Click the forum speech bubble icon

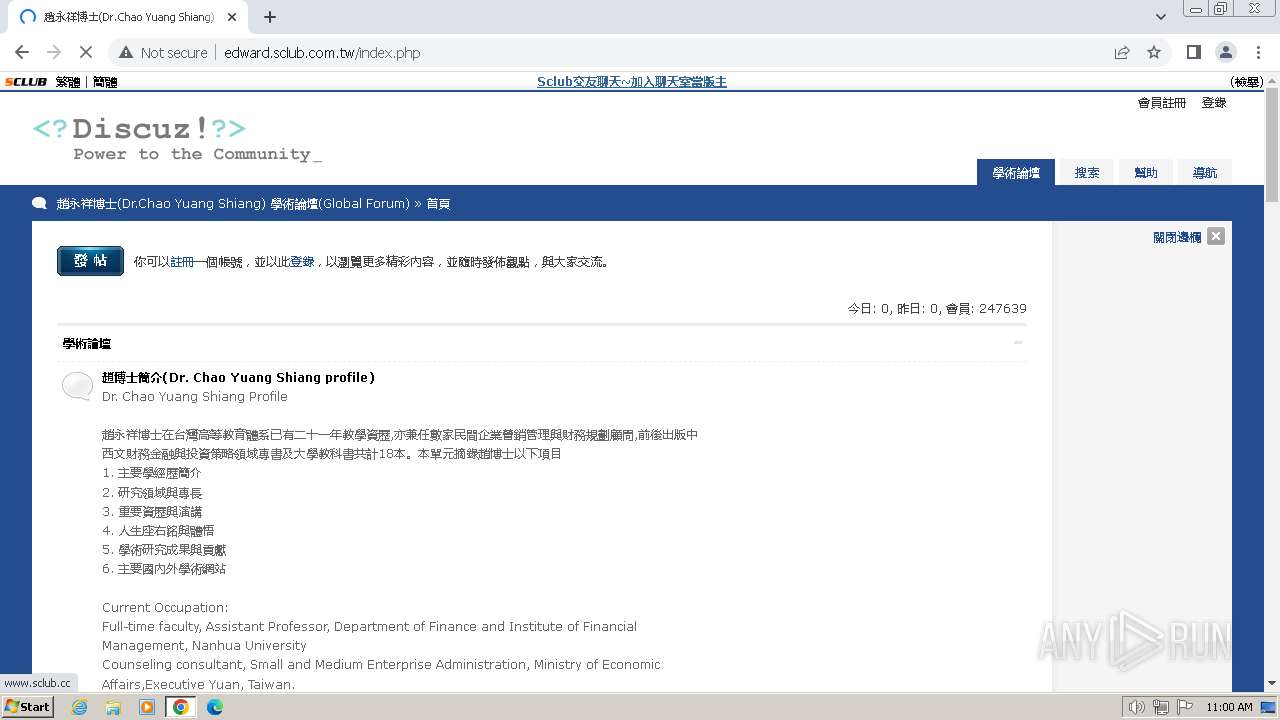tap(77, 386)
